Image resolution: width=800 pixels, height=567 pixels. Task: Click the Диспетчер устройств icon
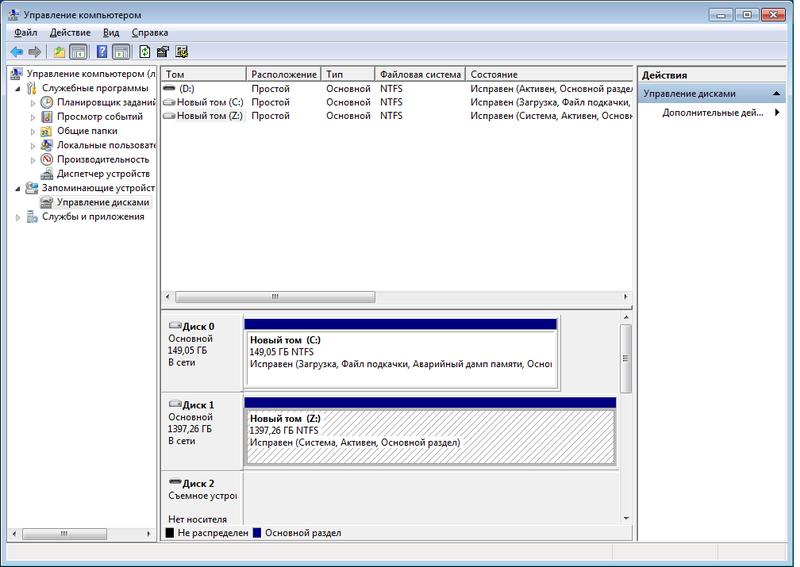[46, 174]
